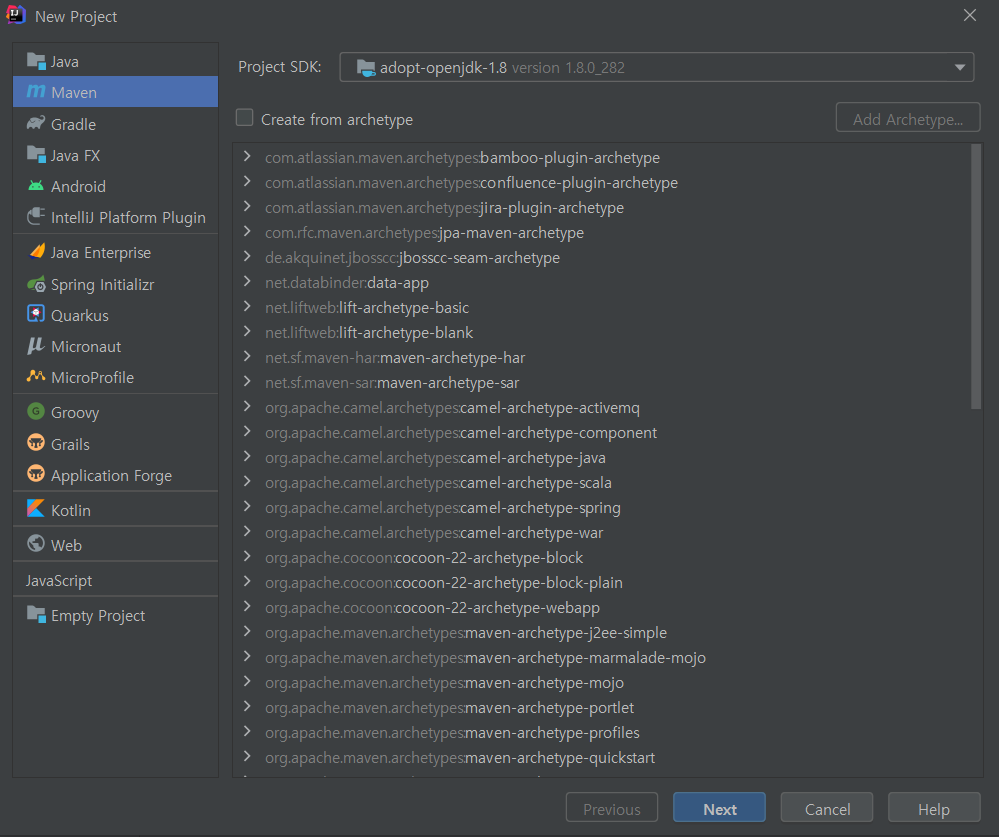
Task: Click the Kotlin K icon
Action: [x=36, y=509]
